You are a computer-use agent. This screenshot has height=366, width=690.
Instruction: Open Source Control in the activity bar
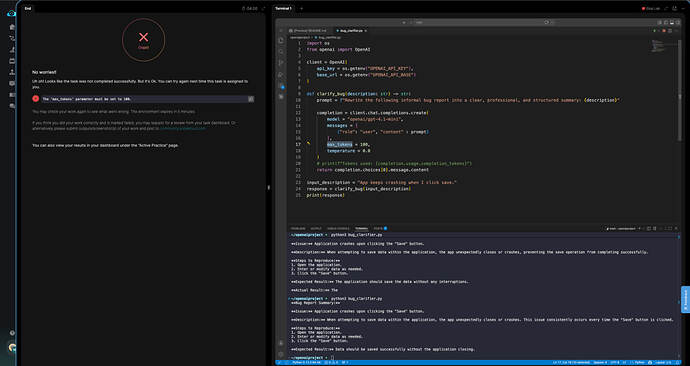[281, 63]
